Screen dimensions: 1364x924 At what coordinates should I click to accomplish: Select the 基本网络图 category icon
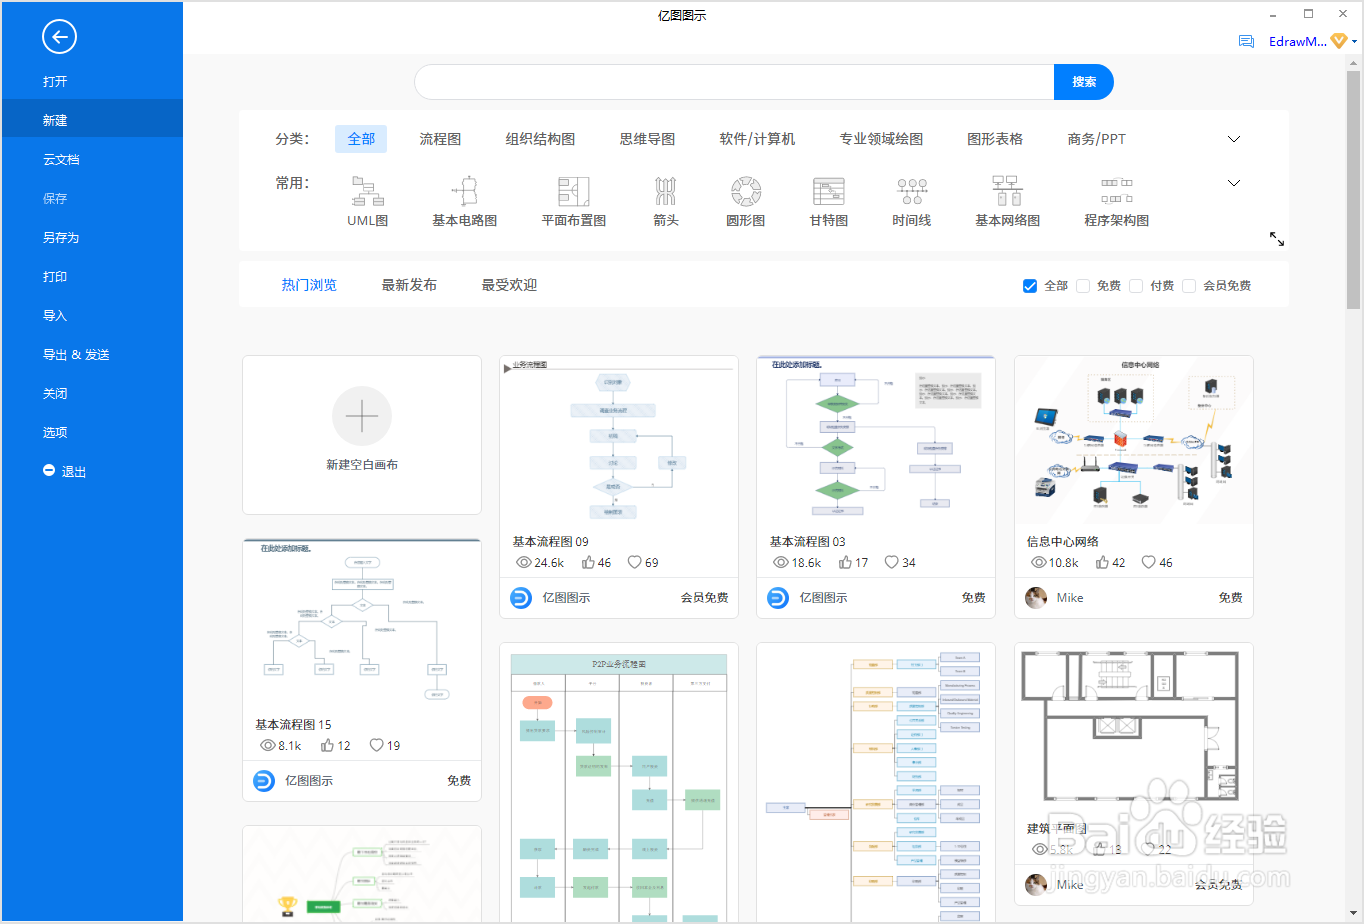point(1007,191)
